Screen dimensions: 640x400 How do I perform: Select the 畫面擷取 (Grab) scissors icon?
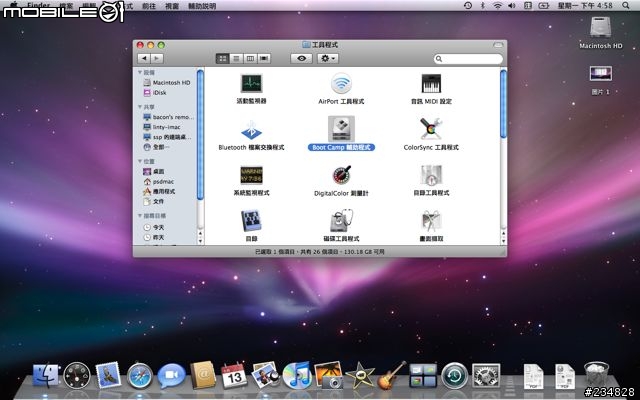431,221
